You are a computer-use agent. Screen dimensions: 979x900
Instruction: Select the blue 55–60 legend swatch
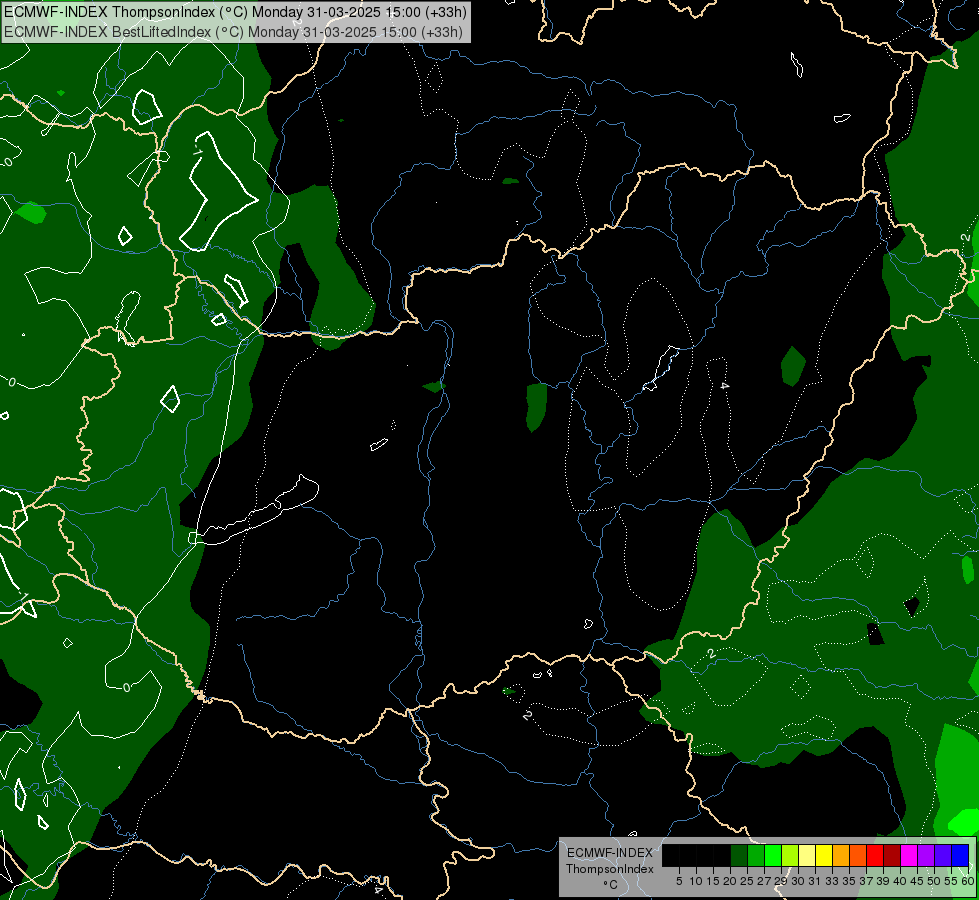(960, 855)
